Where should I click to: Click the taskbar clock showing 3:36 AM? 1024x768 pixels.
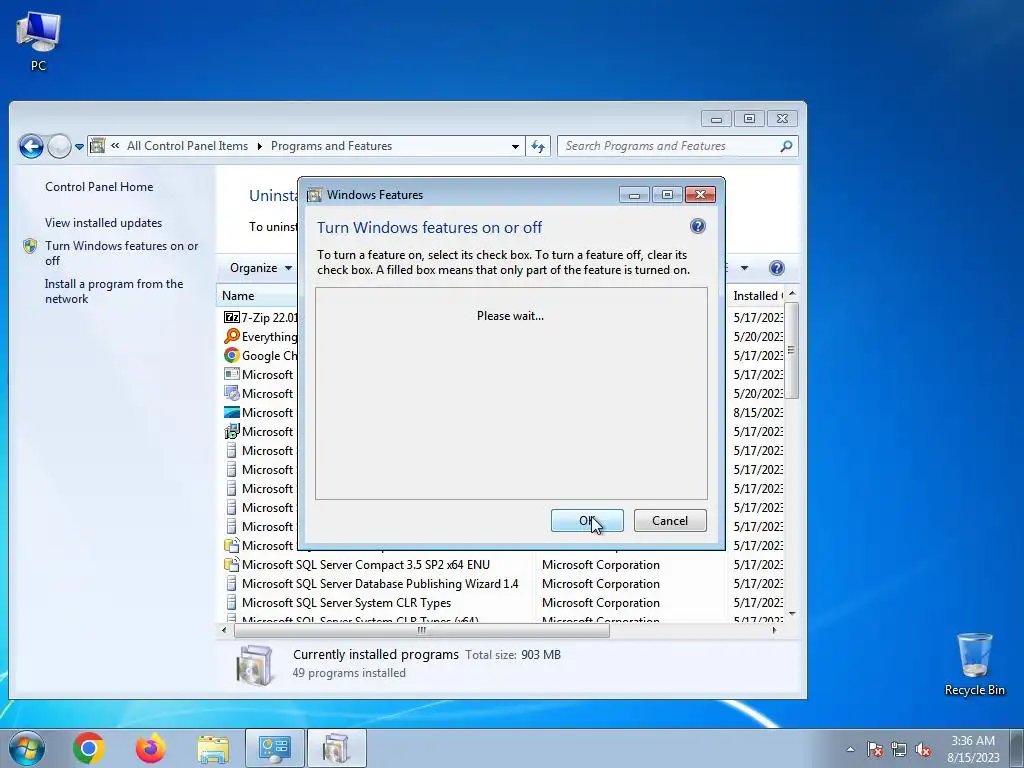point(973,749)
